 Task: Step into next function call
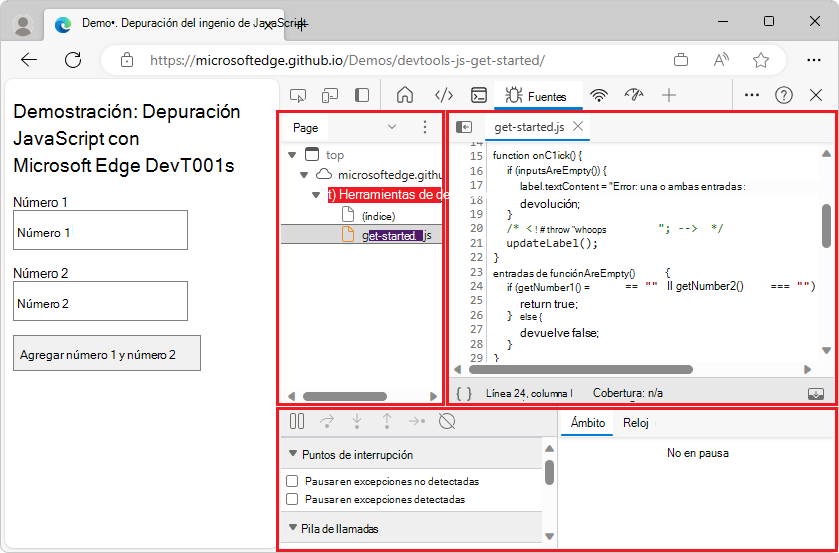tap(356, 422)
